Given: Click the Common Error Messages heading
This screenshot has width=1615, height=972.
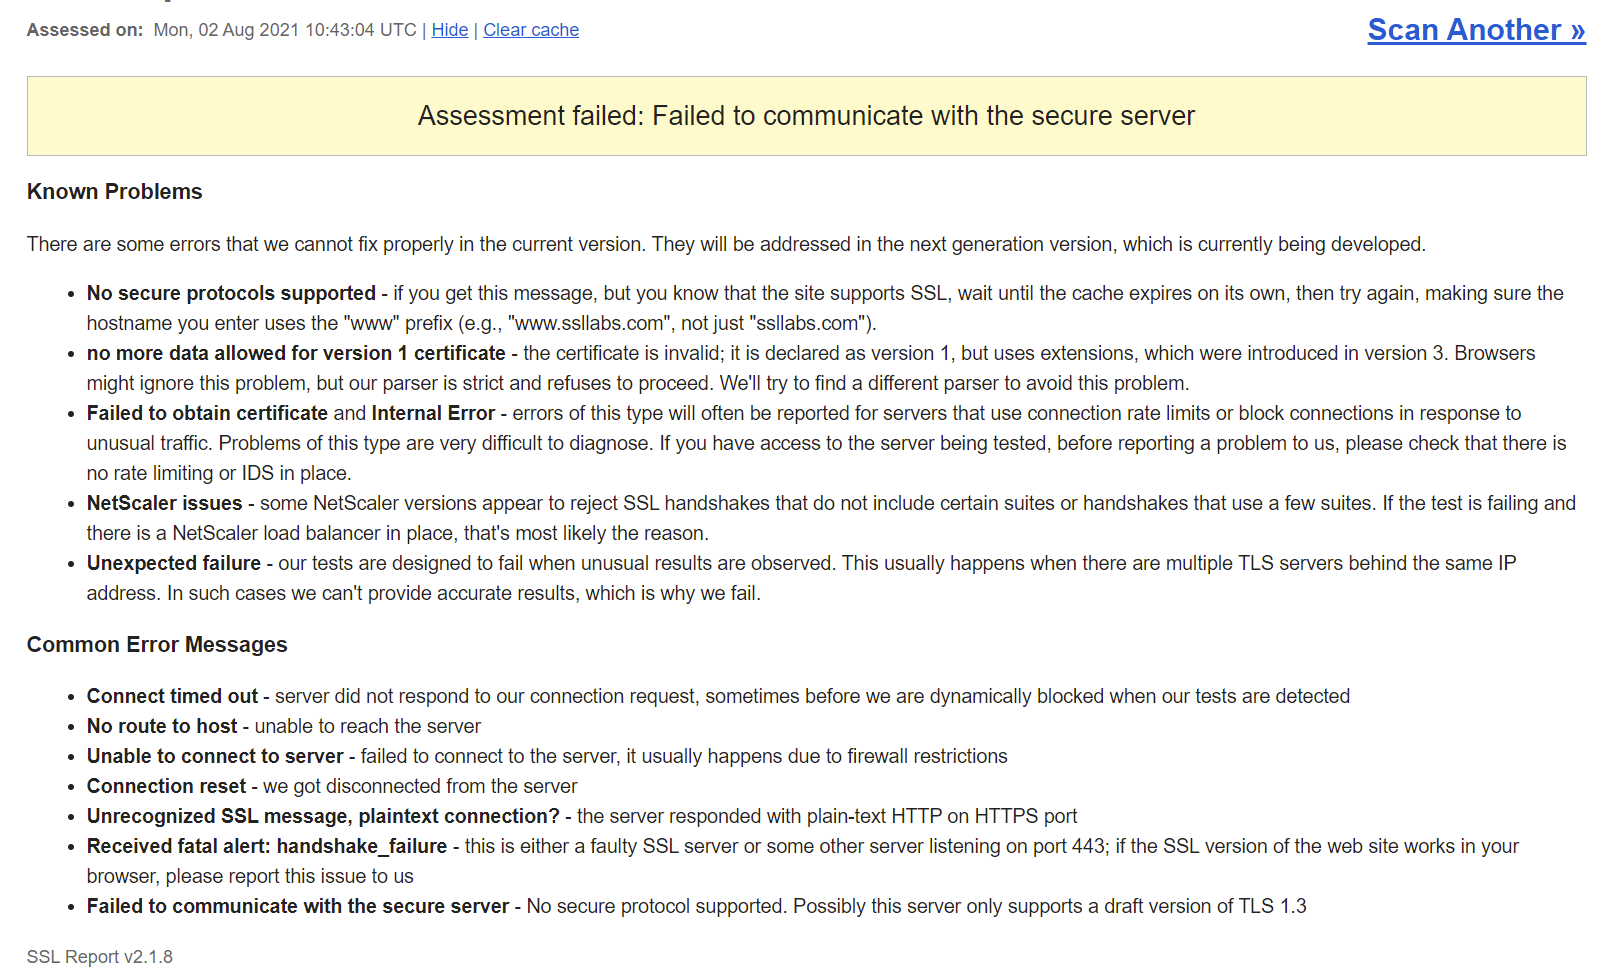Looking at the screenshot, I should 157,645.
